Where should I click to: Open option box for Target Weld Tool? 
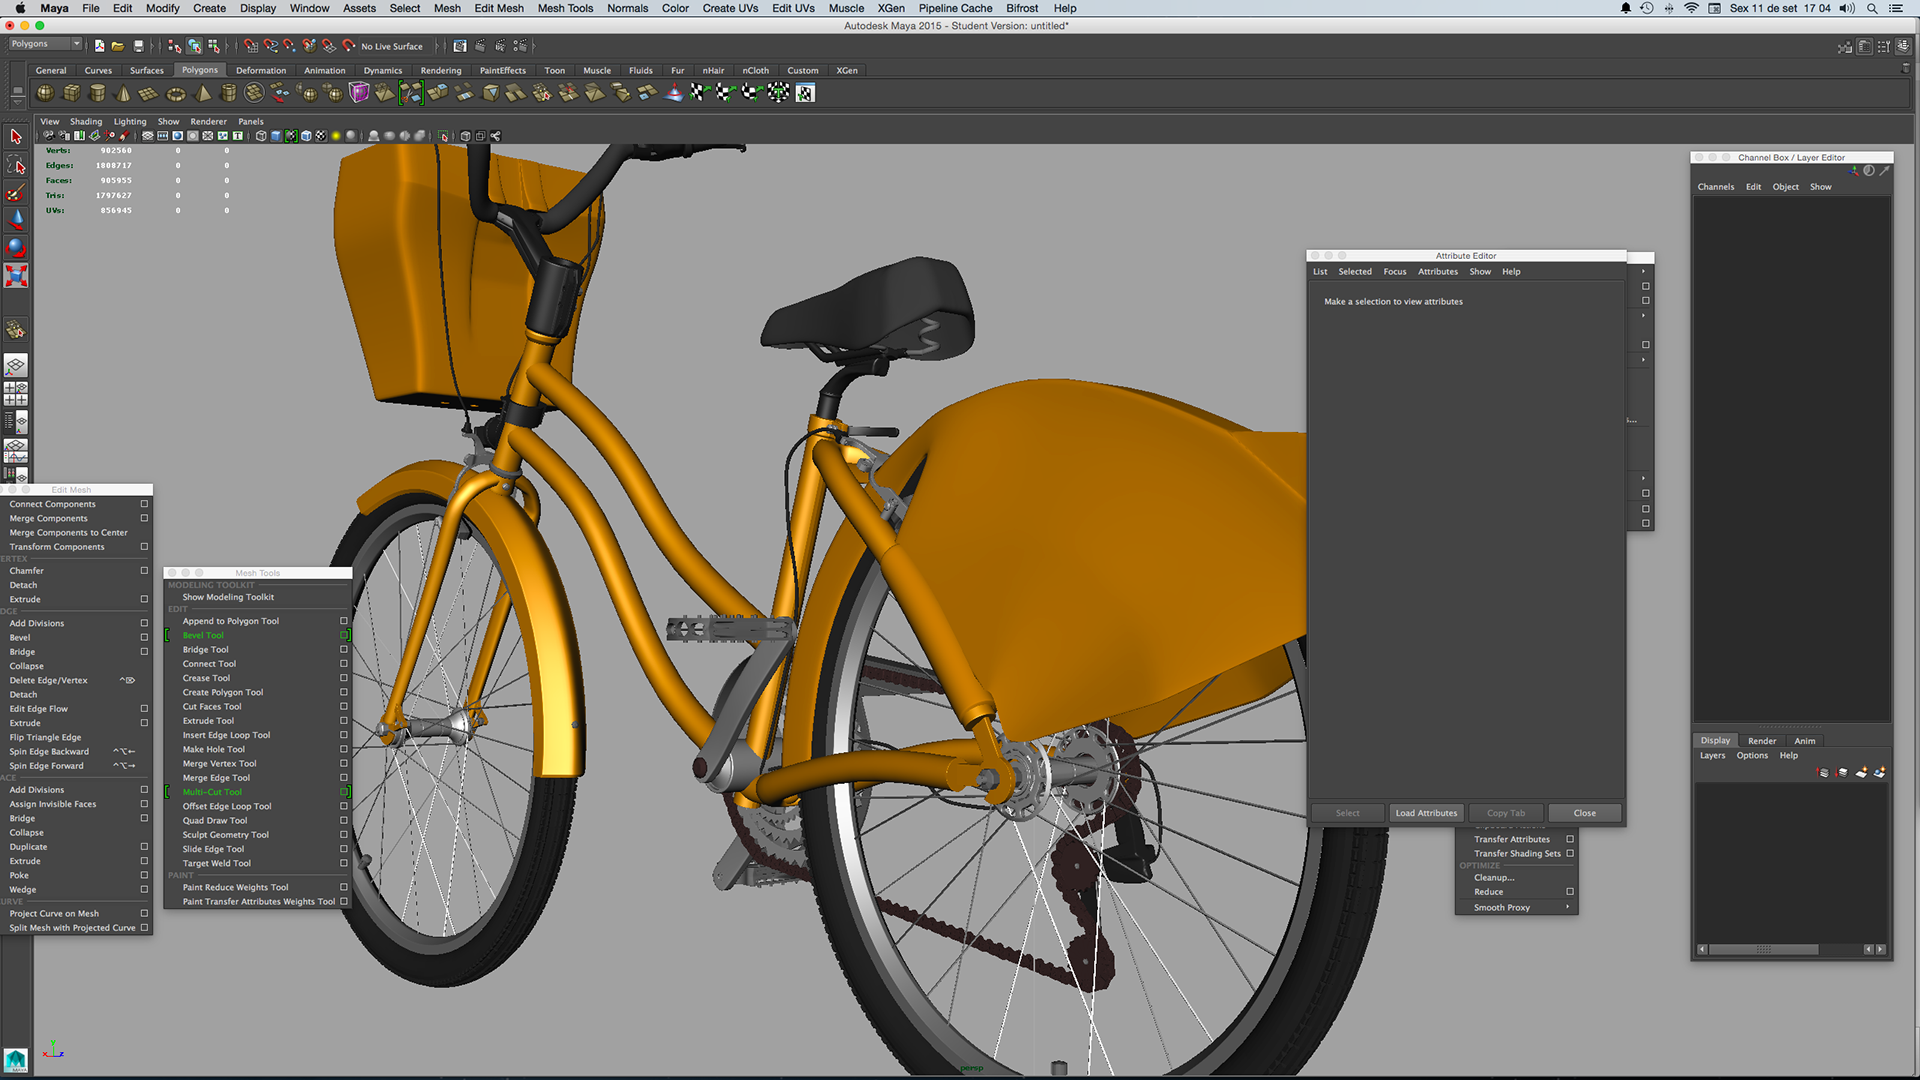(x=344, y=863)
